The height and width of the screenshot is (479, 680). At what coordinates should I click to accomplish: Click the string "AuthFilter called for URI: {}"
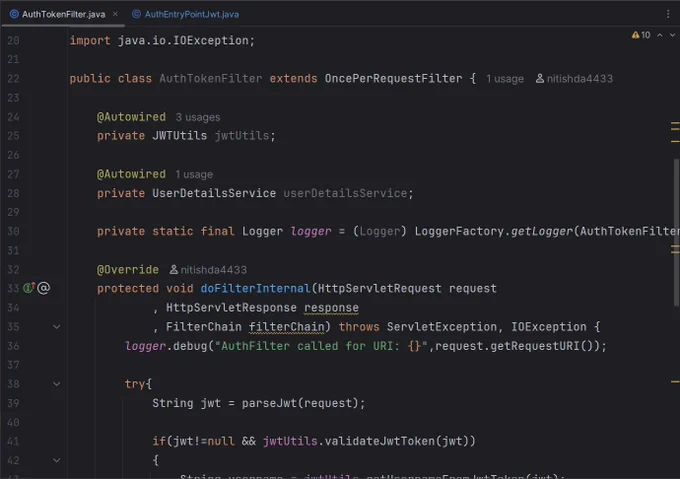click(x=321, y=345)
